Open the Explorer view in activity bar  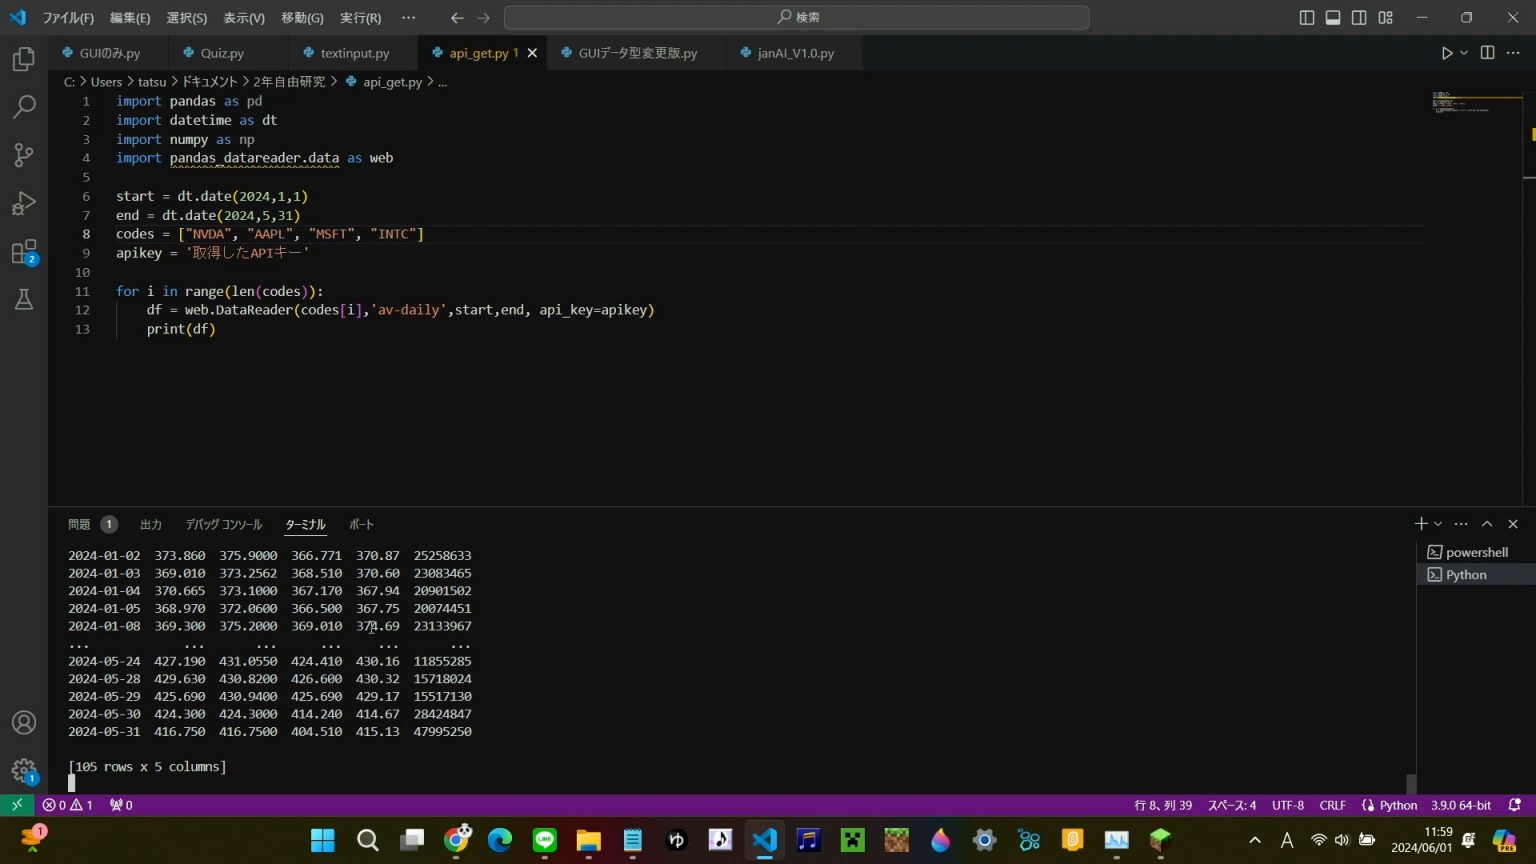tap(24, 60)
